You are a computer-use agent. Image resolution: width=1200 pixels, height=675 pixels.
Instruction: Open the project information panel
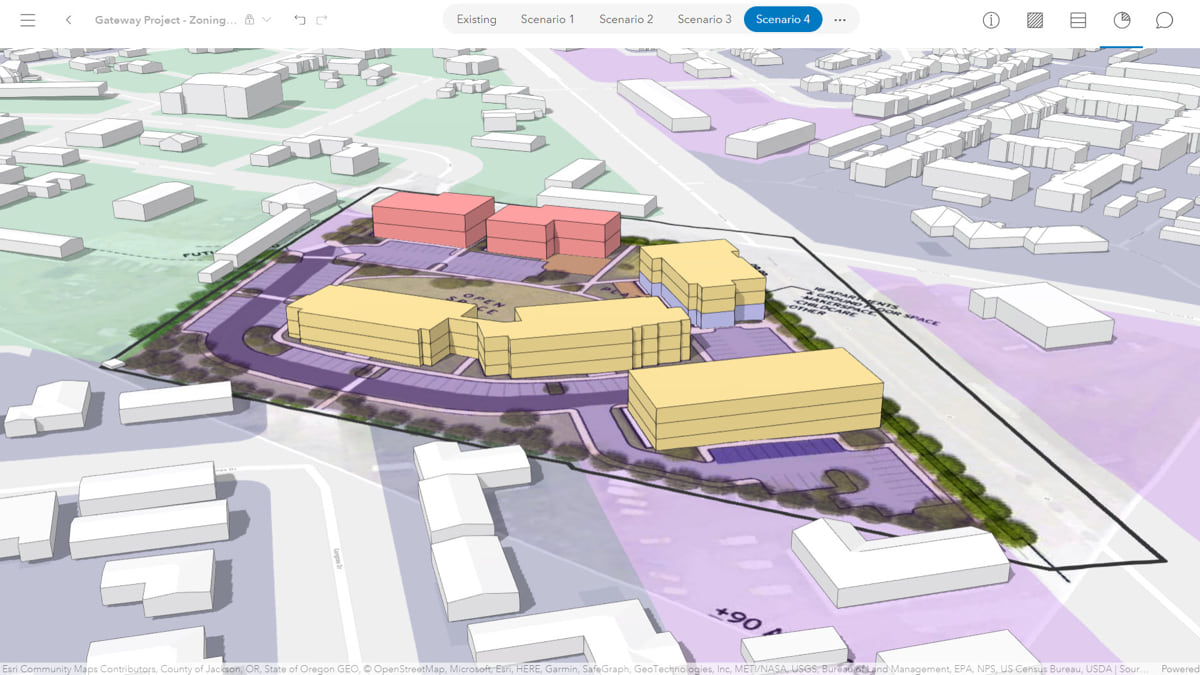(991, 20)
